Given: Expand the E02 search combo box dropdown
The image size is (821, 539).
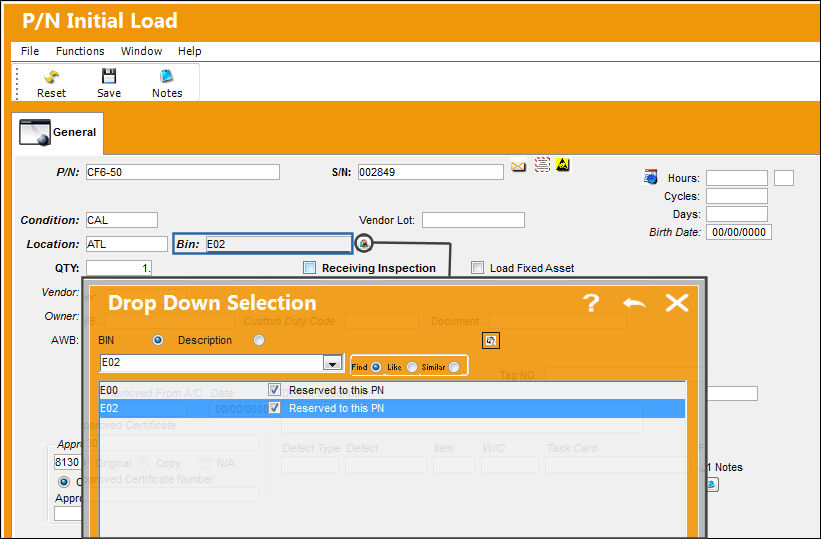Looking at the screenshot, I should 332,362.
